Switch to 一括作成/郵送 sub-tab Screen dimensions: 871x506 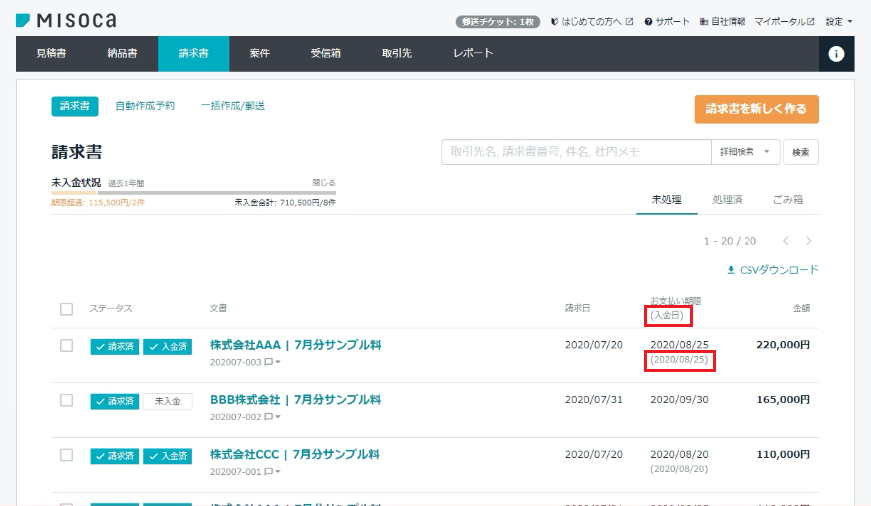(233, 106)
